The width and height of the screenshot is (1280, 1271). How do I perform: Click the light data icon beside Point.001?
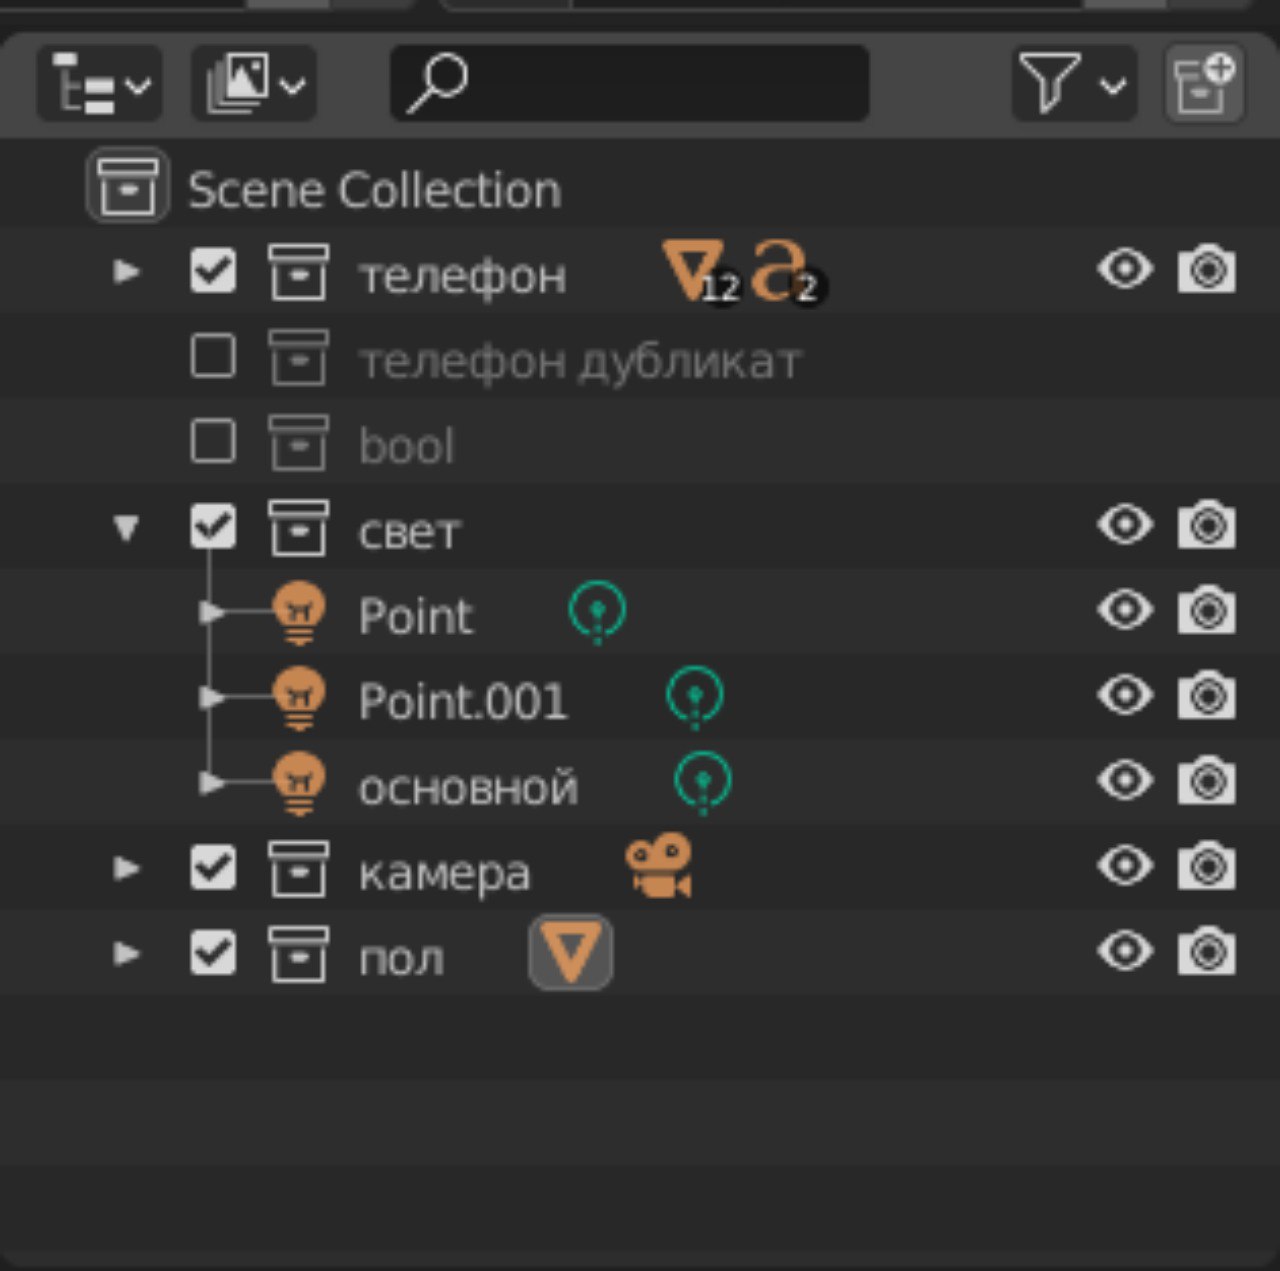(x=695, y=696)
